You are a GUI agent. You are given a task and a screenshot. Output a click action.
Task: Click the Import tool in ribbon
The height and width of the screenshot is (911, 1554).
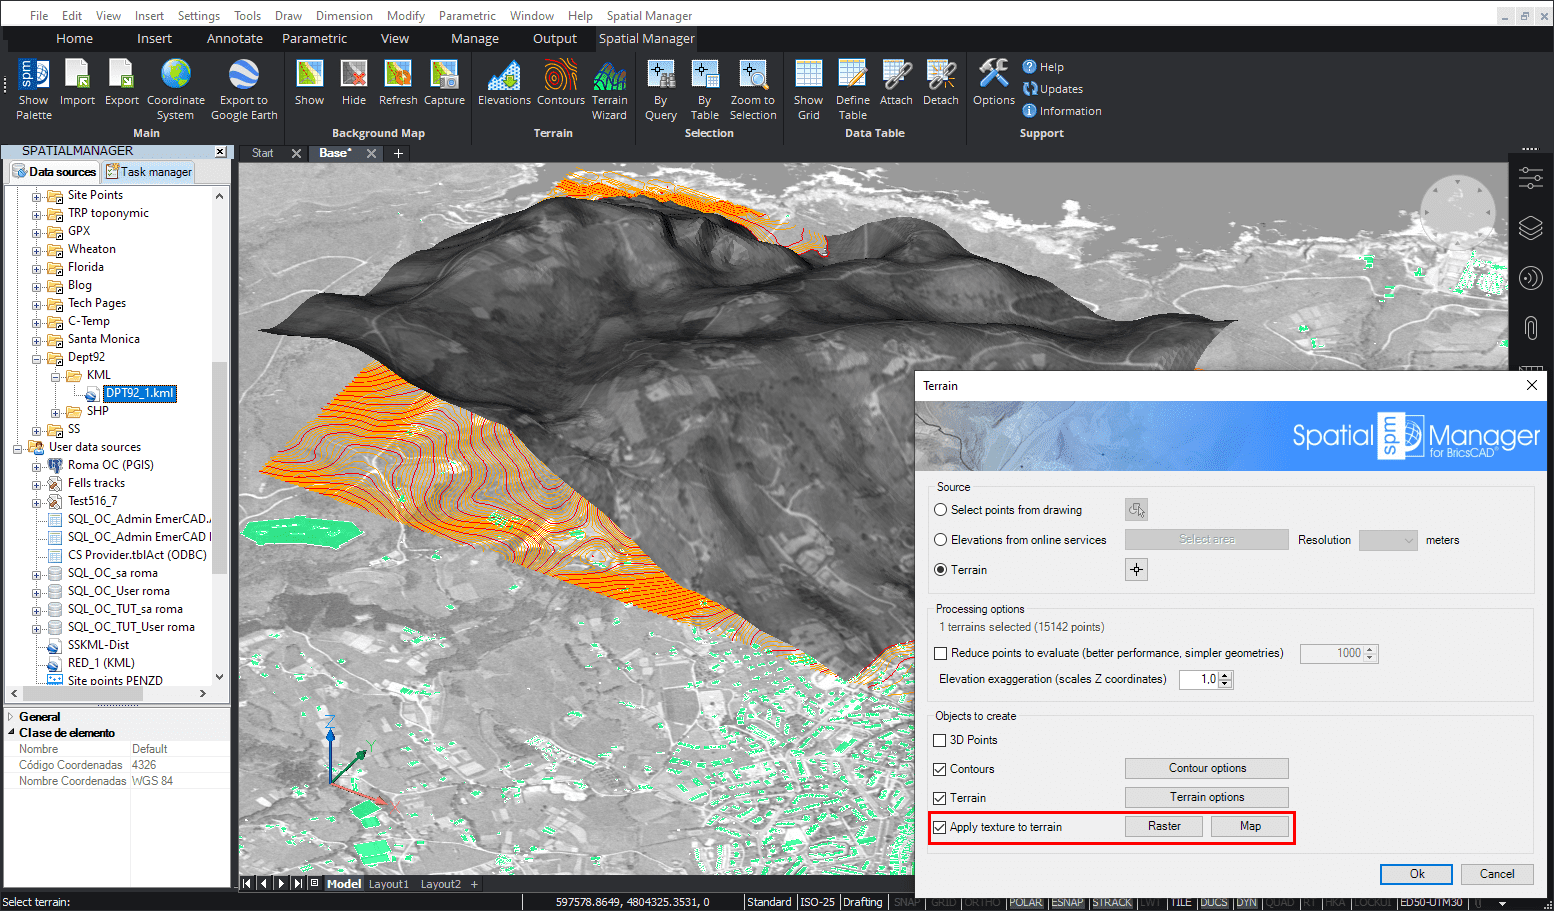(77, 83)
